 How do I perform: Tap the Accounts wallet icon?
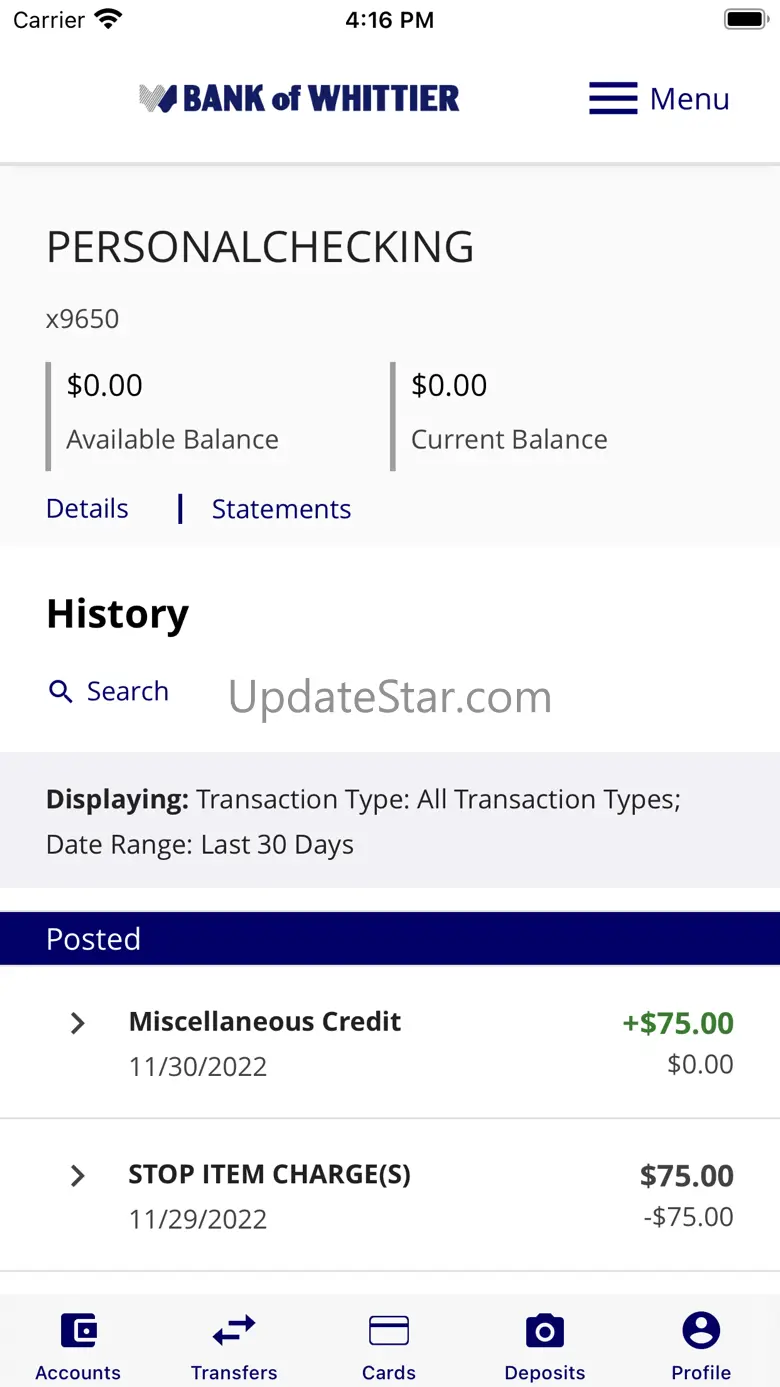tap(78, 1331)
